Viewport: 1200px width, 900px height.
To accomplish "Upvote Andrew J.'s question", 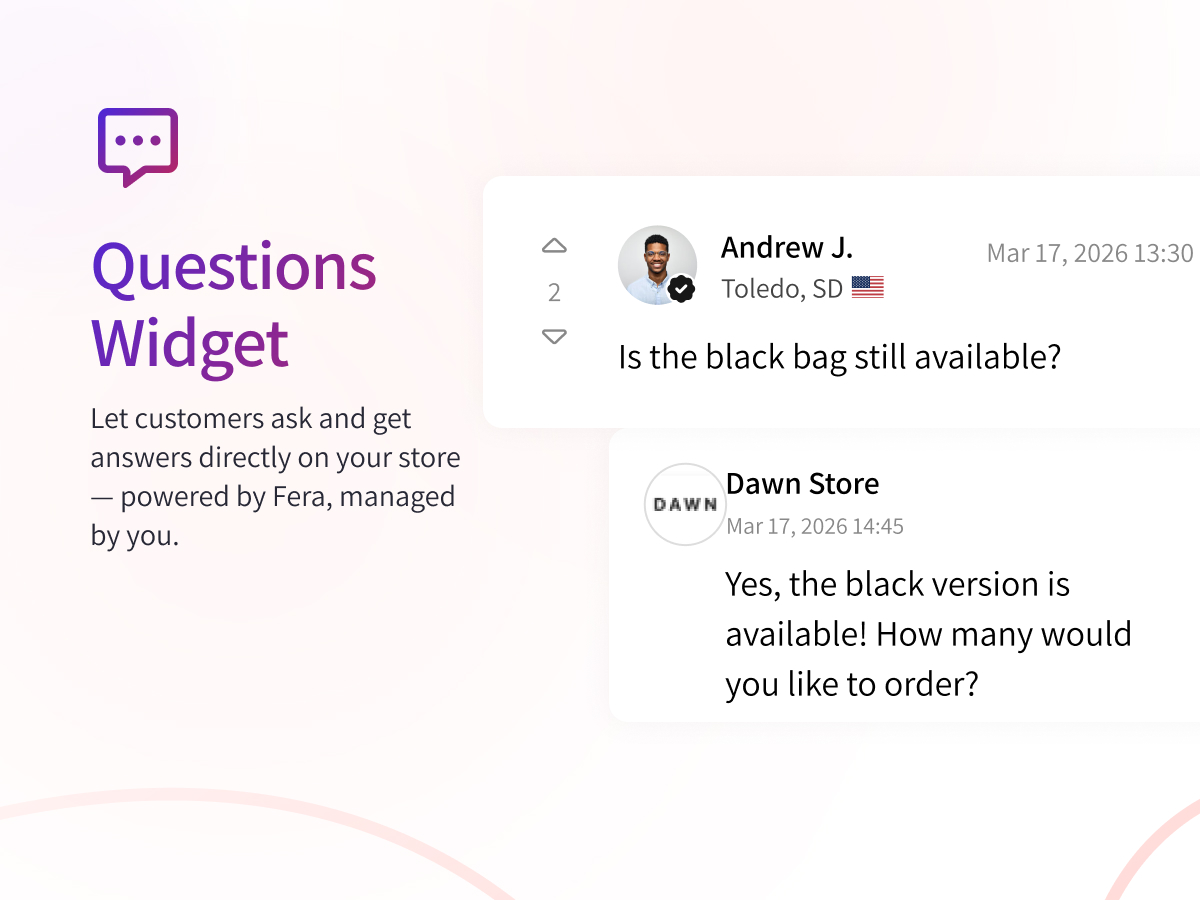I will [554, 246].
